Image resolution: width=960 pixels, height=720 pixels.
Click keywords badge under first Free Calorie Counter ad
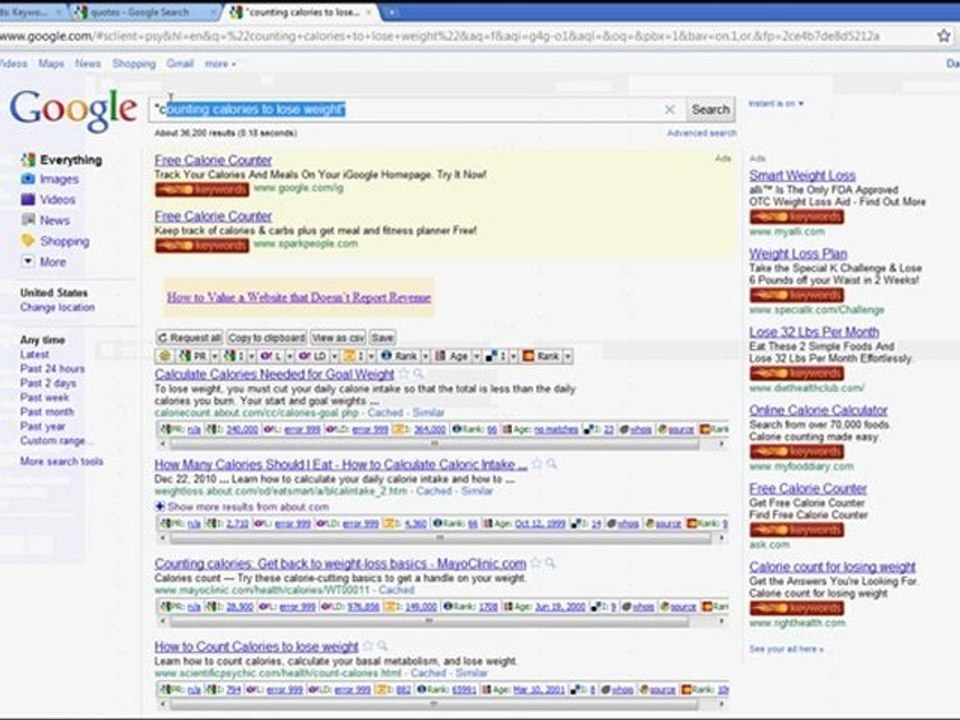(x=201, y=190)
